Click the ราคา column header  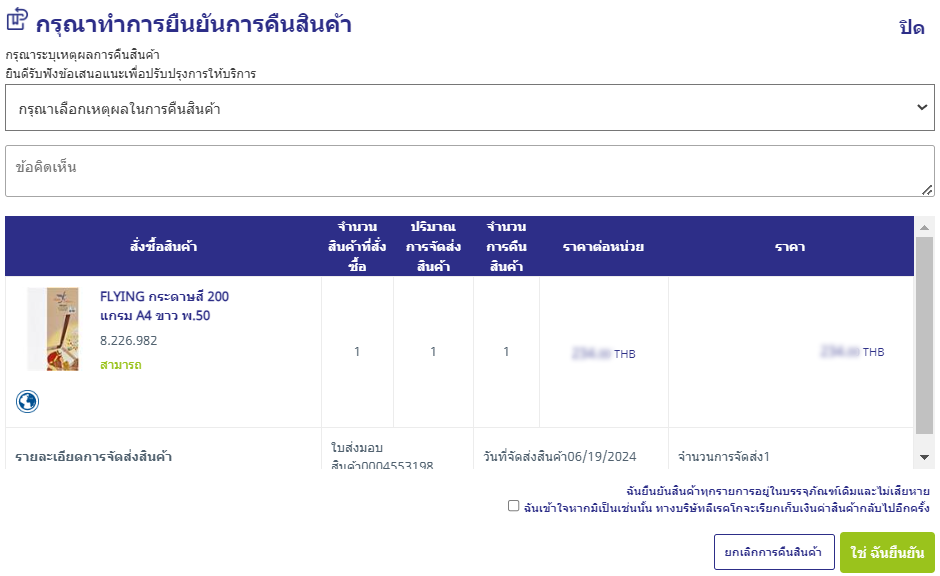790,246
